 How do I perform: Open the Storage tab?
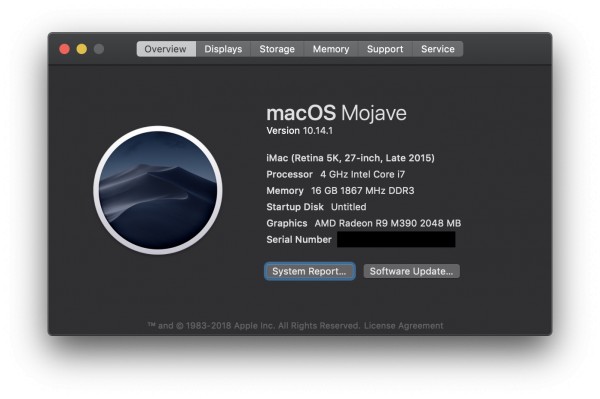pyautogui.click(x=277, y=49)
